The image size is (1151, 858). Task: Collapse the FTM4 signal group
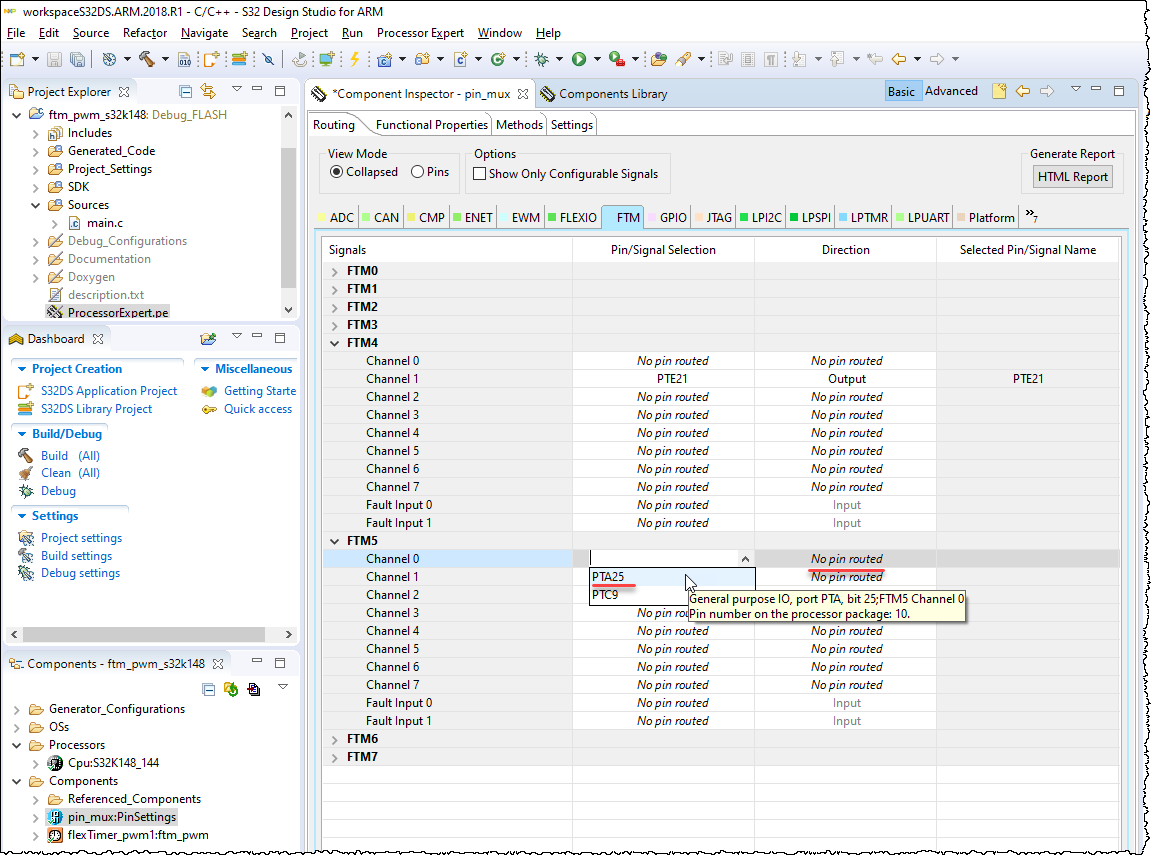[x=335, y=342]
